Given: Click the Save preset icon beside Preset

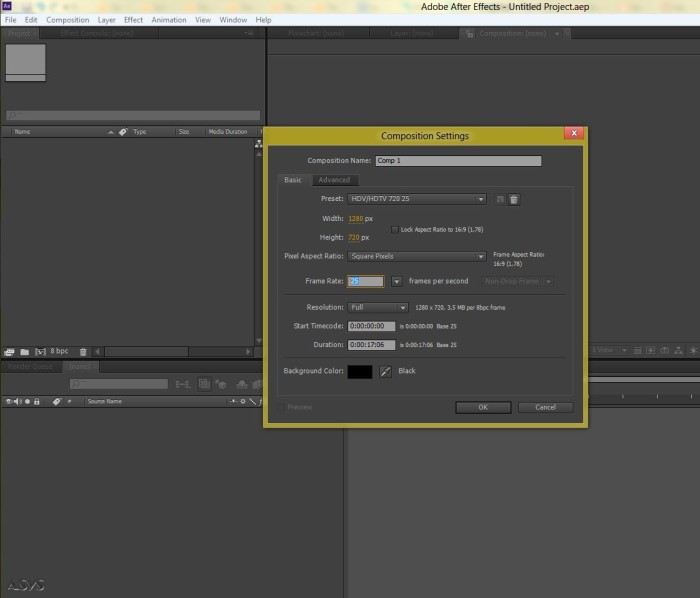Looking at the screenshot, I should pos(500,199).
